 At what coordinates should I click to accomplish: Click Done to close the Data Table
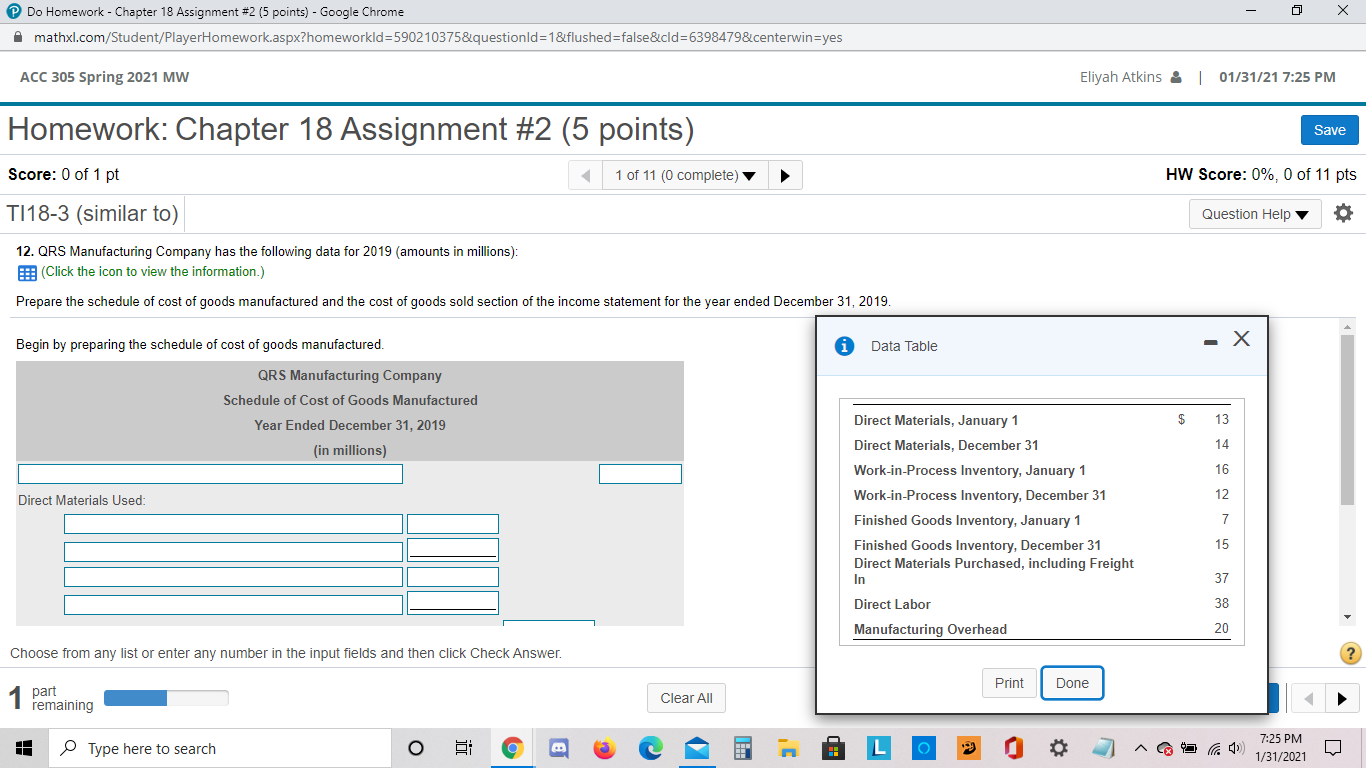(1072, 683)
